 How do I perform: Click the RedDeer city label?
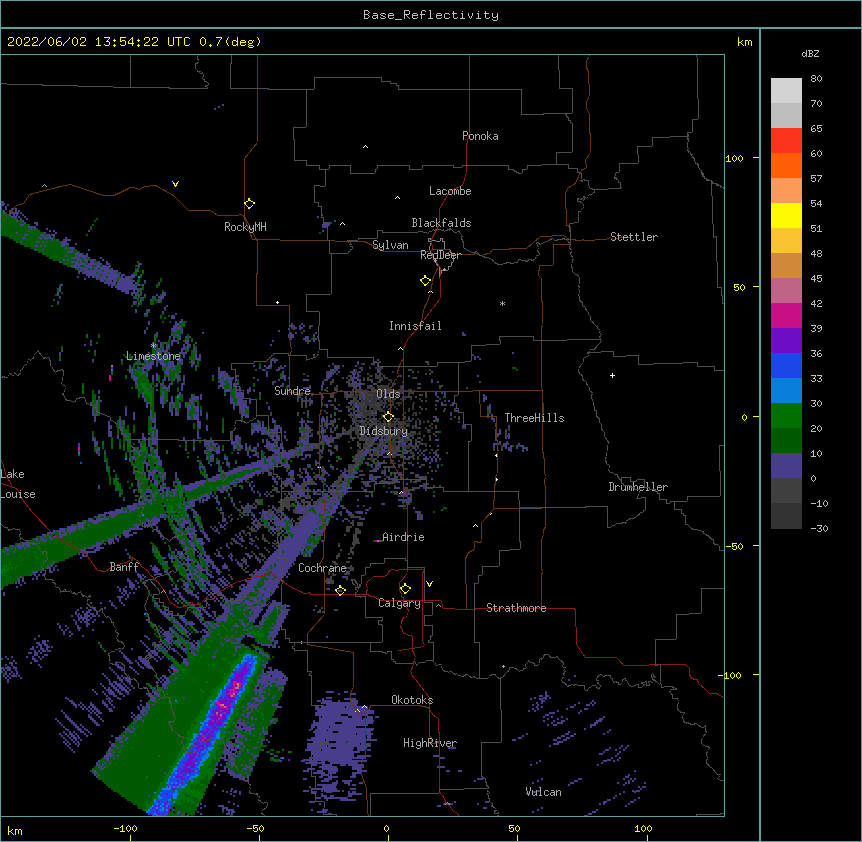click(x=440, y=255)
